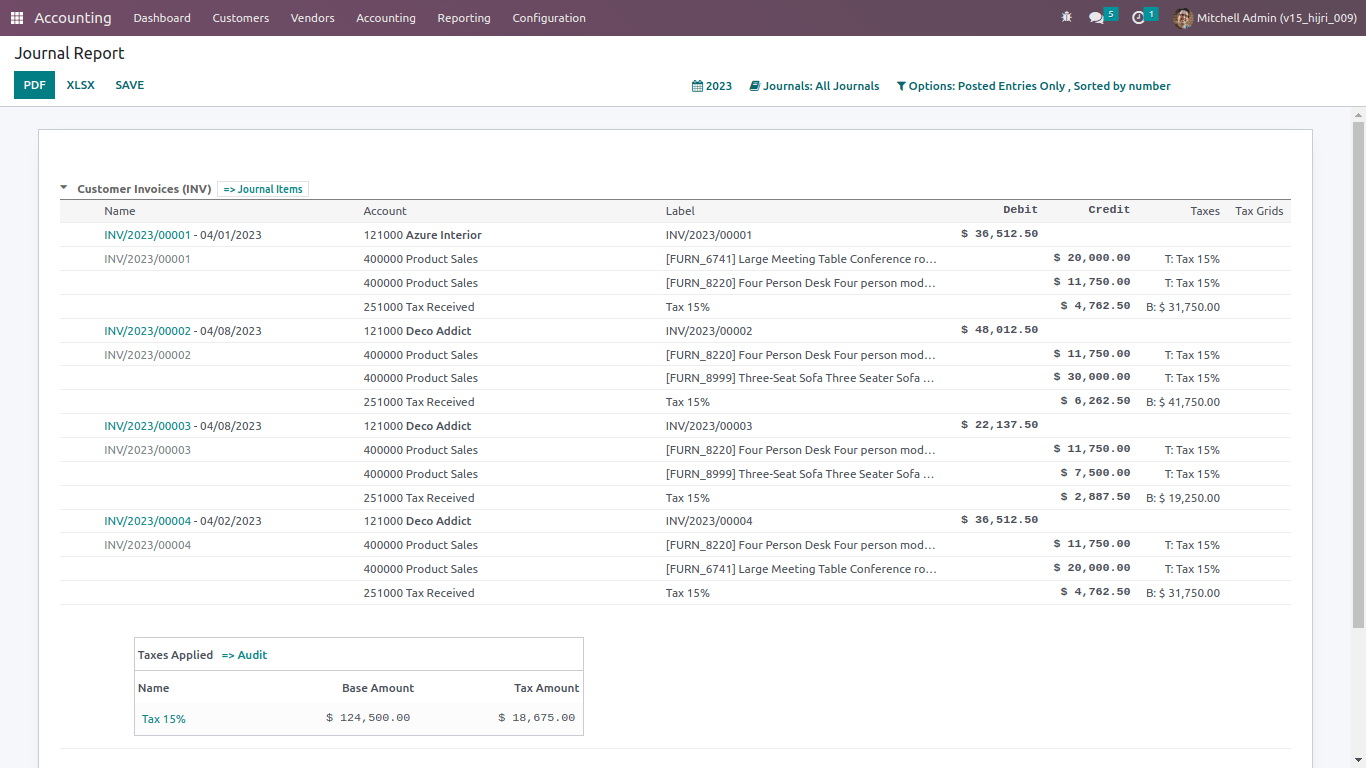Click the debit amount $ 48,012.50

pyautogui.click(x=999, y=330)
